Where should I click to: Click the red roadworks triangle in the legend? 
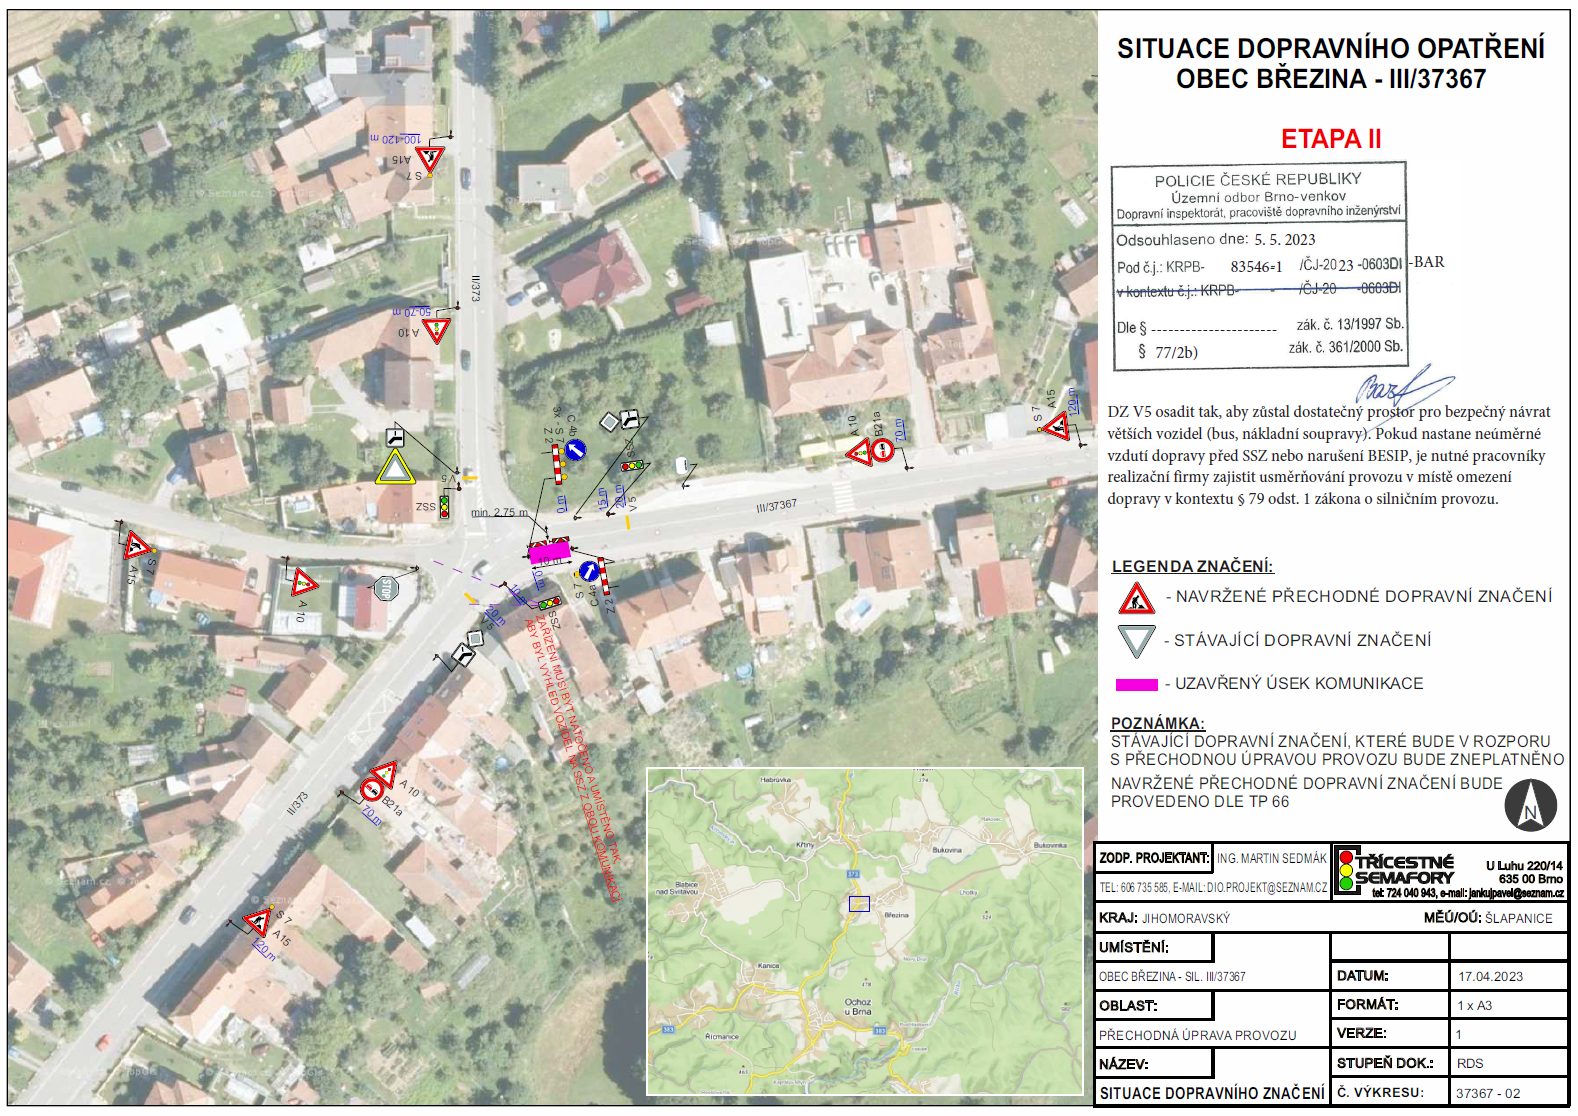pos(1136,599)
